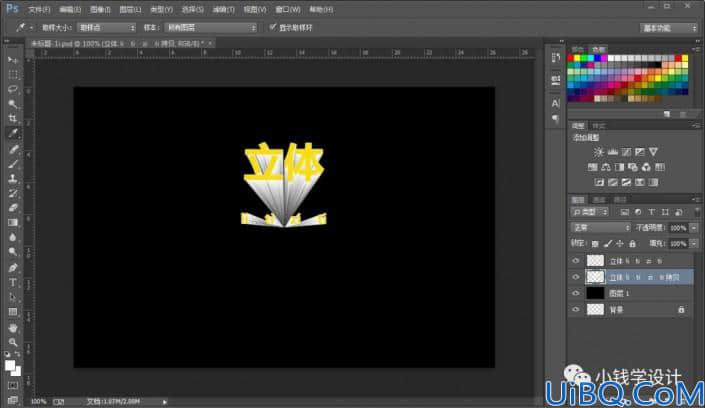The image size is (705, 408).
Task: Select the Brush tool
Action: (x=13, y=164)
